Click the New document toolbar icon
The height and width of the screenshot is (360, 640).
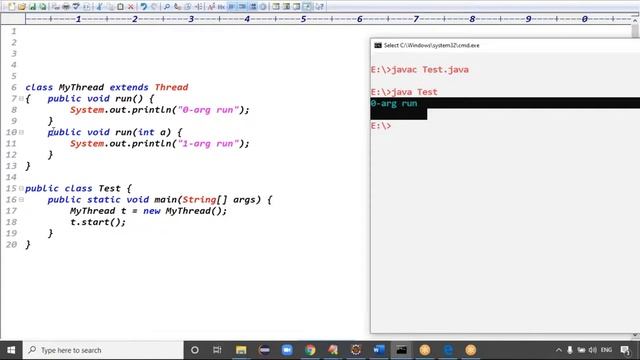(x=11, y=7)
